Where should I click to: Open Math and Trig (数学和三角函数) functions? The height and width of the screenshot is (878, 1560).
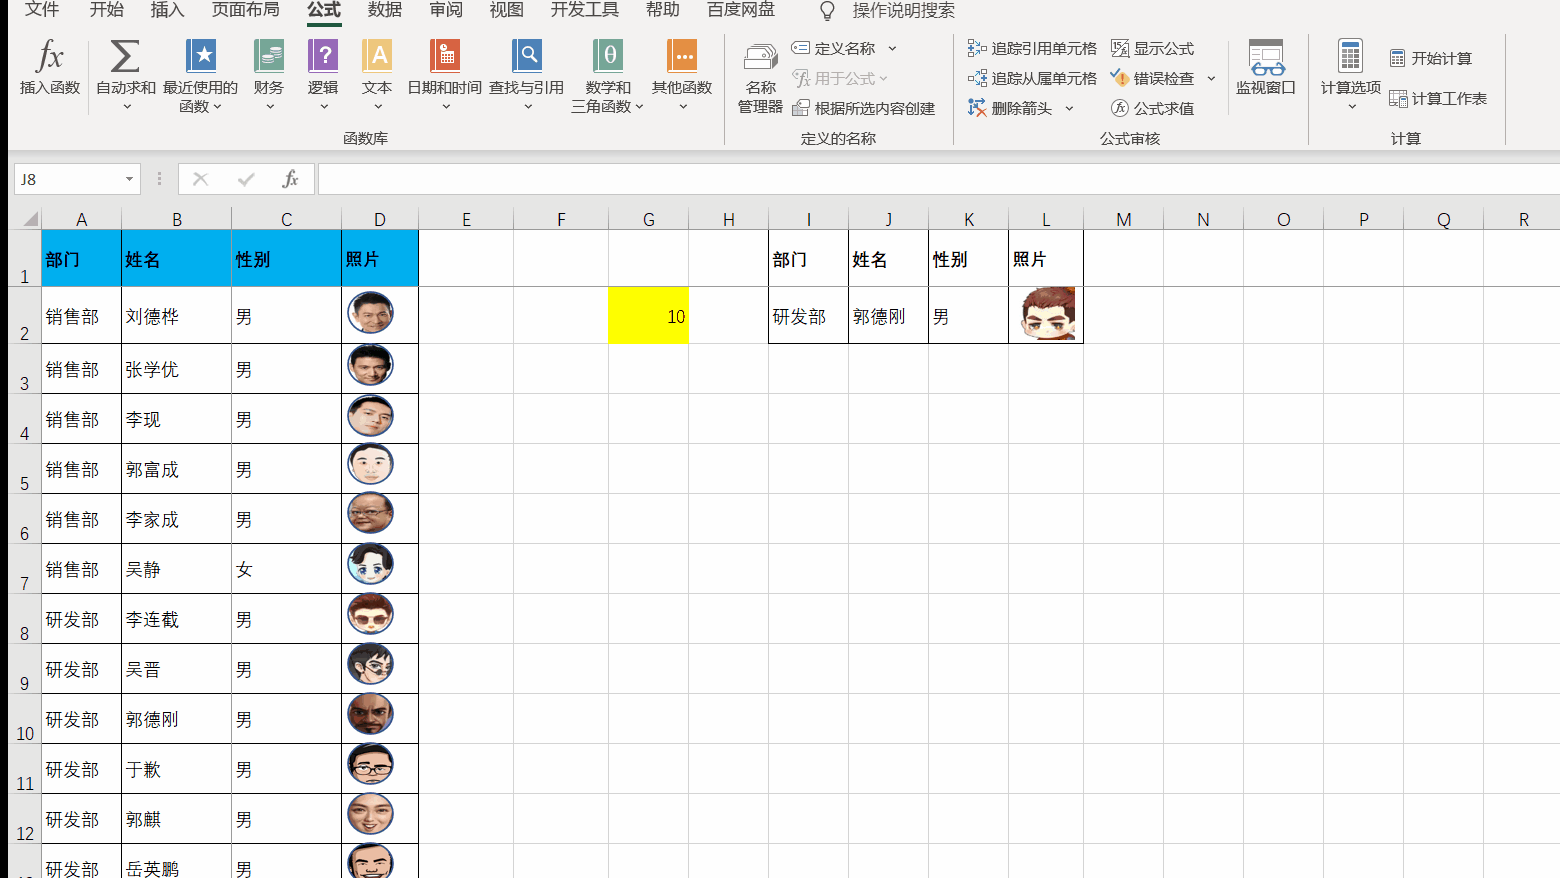[608, 76]
